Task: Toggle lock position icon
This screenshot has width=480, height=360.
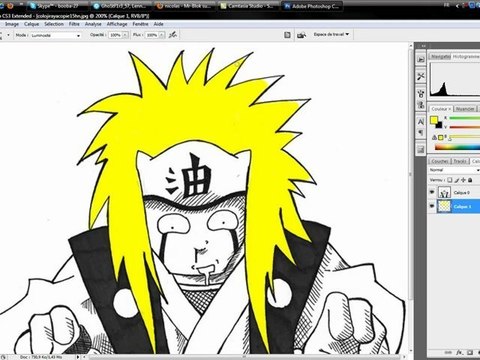Action: coord(463,180)
